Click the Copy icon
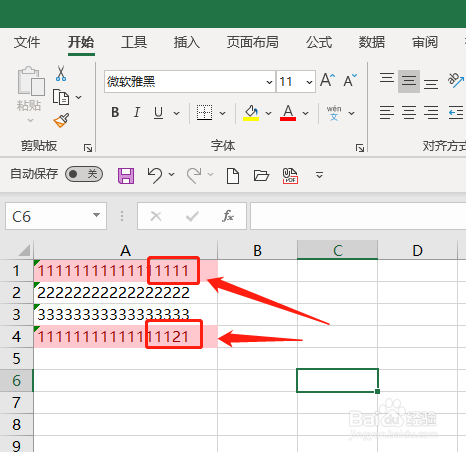This screenshot has height=452, width=466. point(61,97)
